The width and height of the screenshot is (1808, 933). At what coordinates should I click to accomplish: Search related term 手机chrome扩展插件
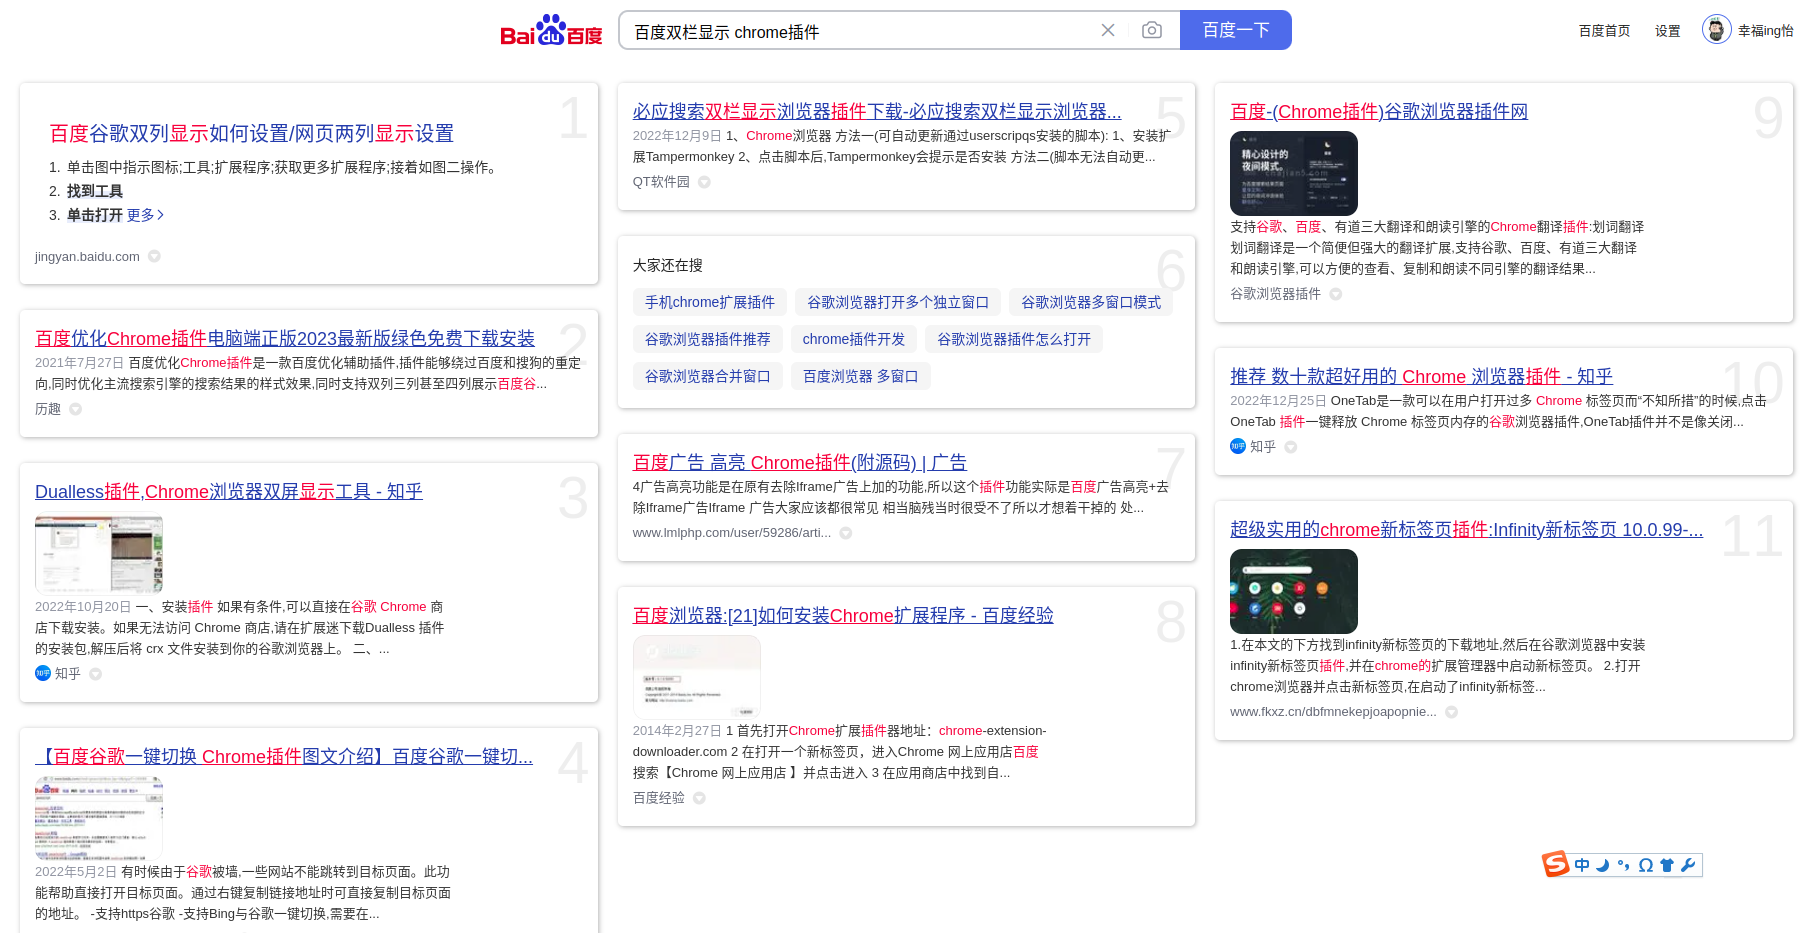click(x=710, y=302)
